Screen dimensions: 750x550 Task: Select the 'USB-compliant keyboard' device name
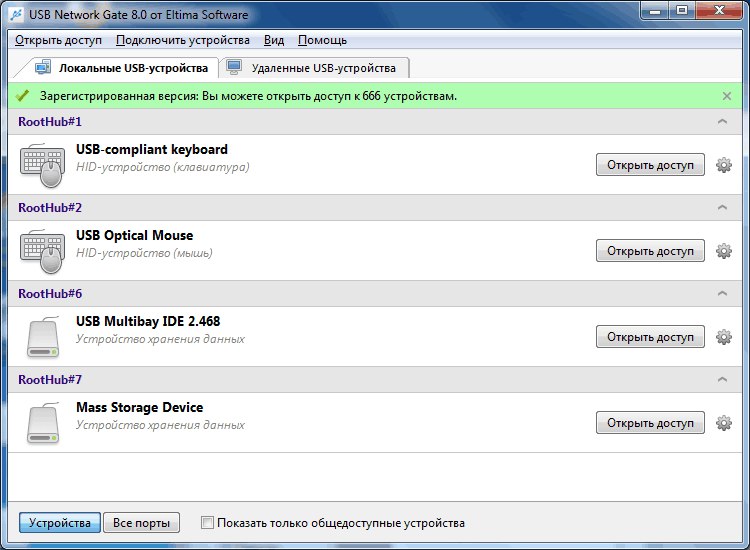(x=152, y=149)
